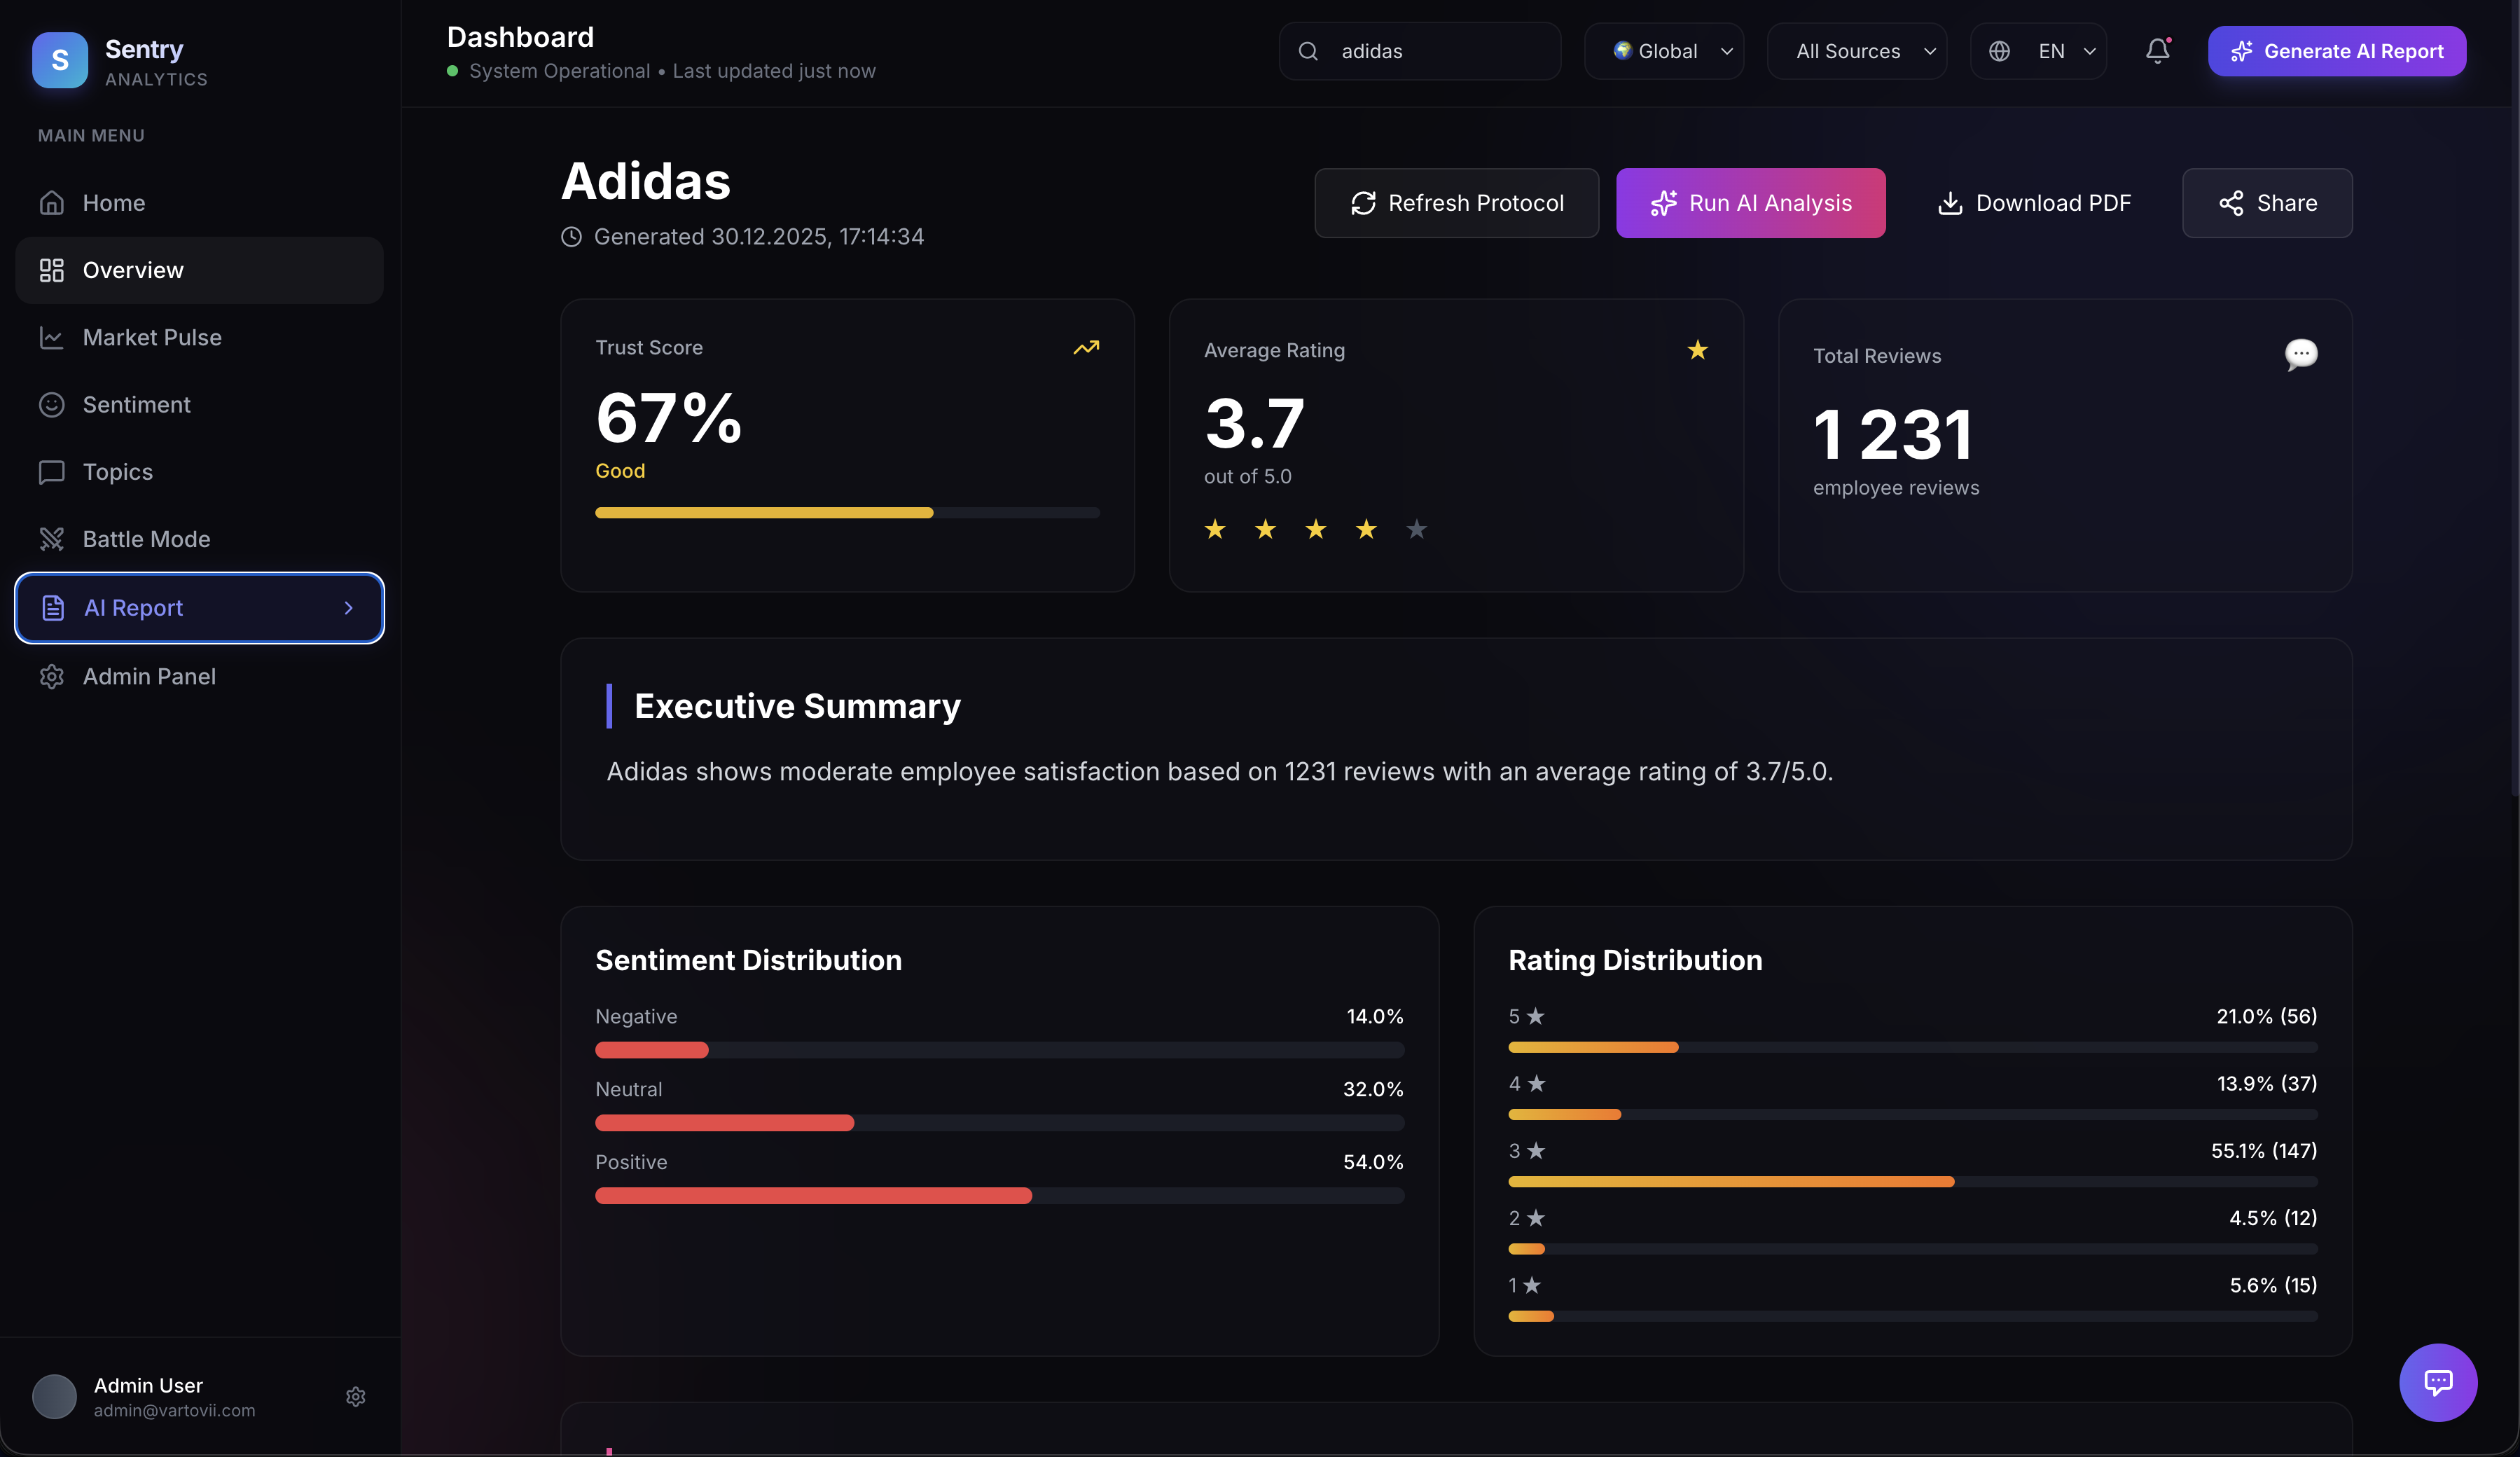Click the Admin User avatar
The image size is (2520, 1457).
coord(54,1396)
